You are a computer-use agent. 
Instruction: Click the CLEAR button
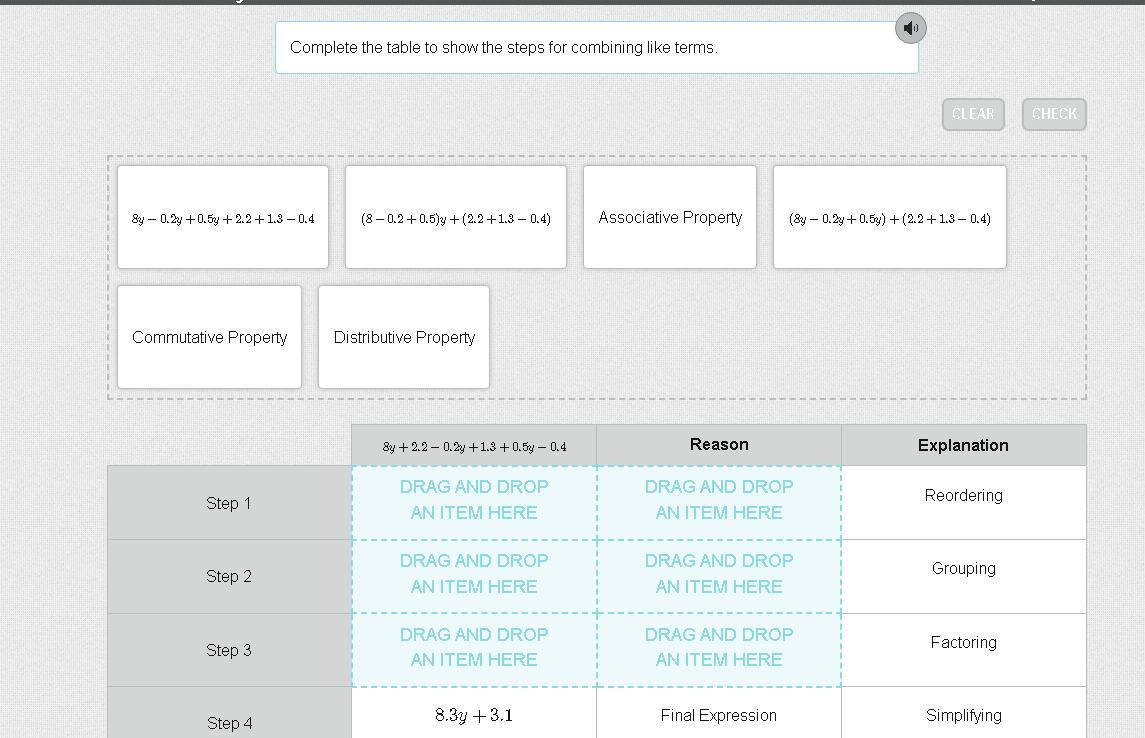tap(973, 115)
